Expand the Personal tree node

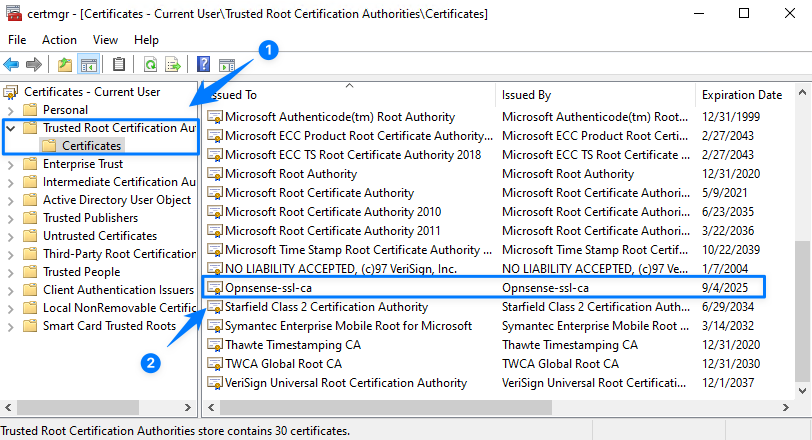[x=10, y=110]
